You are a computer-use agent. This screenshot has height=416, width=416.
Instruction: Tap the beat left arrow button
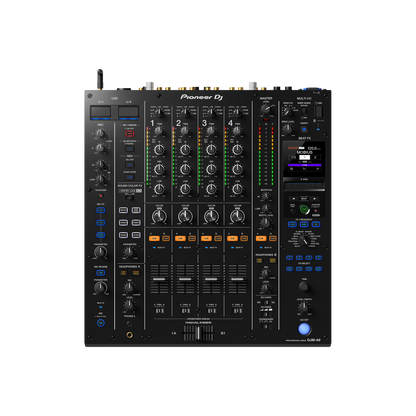point(294,199)
